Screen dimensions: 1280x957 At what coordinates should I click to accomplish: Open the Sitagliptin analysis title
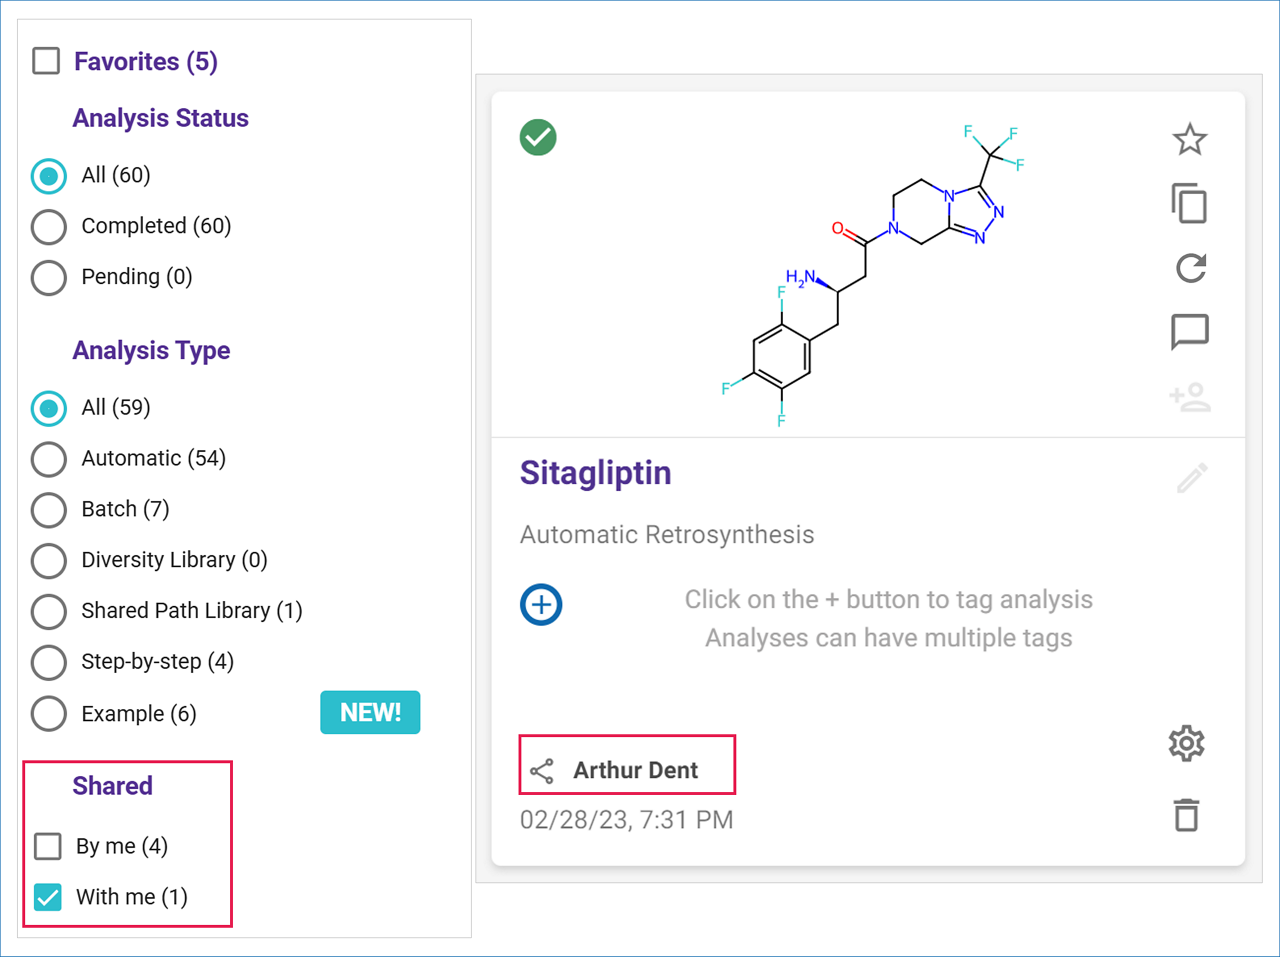[x=595, y=473]
